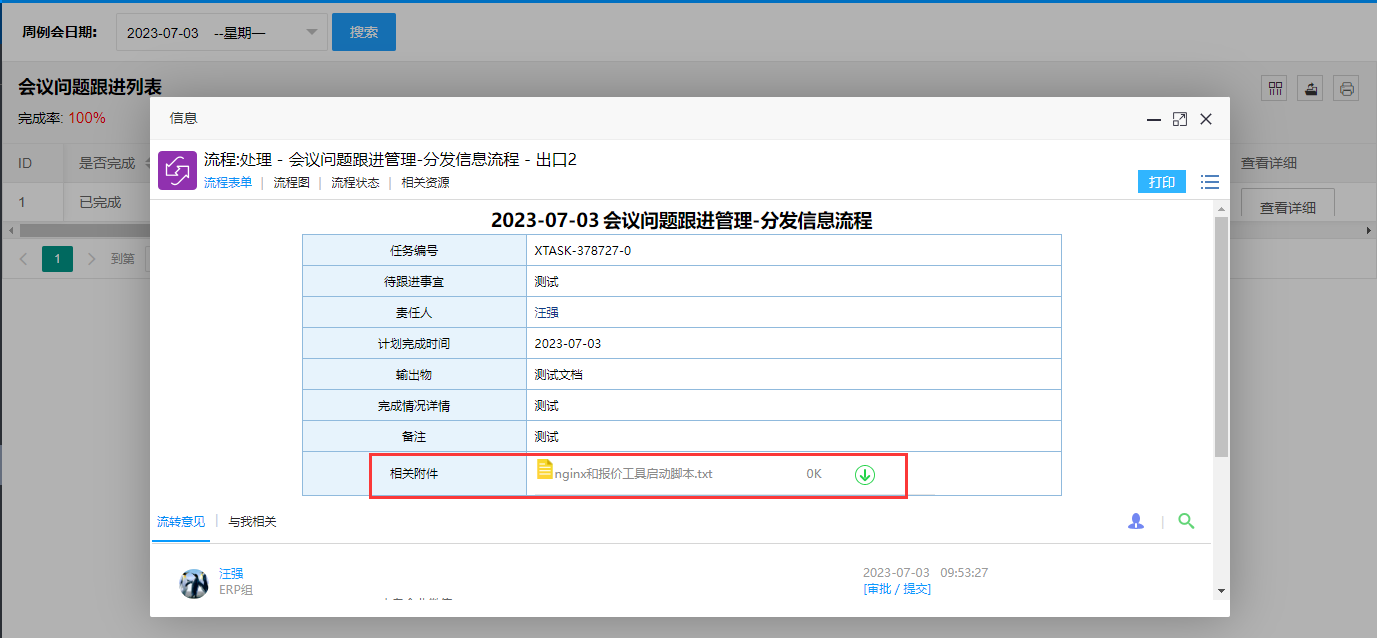Click the green search icon in comments
Viewport: 1377px width, 638px height.
click(1186, 521)
